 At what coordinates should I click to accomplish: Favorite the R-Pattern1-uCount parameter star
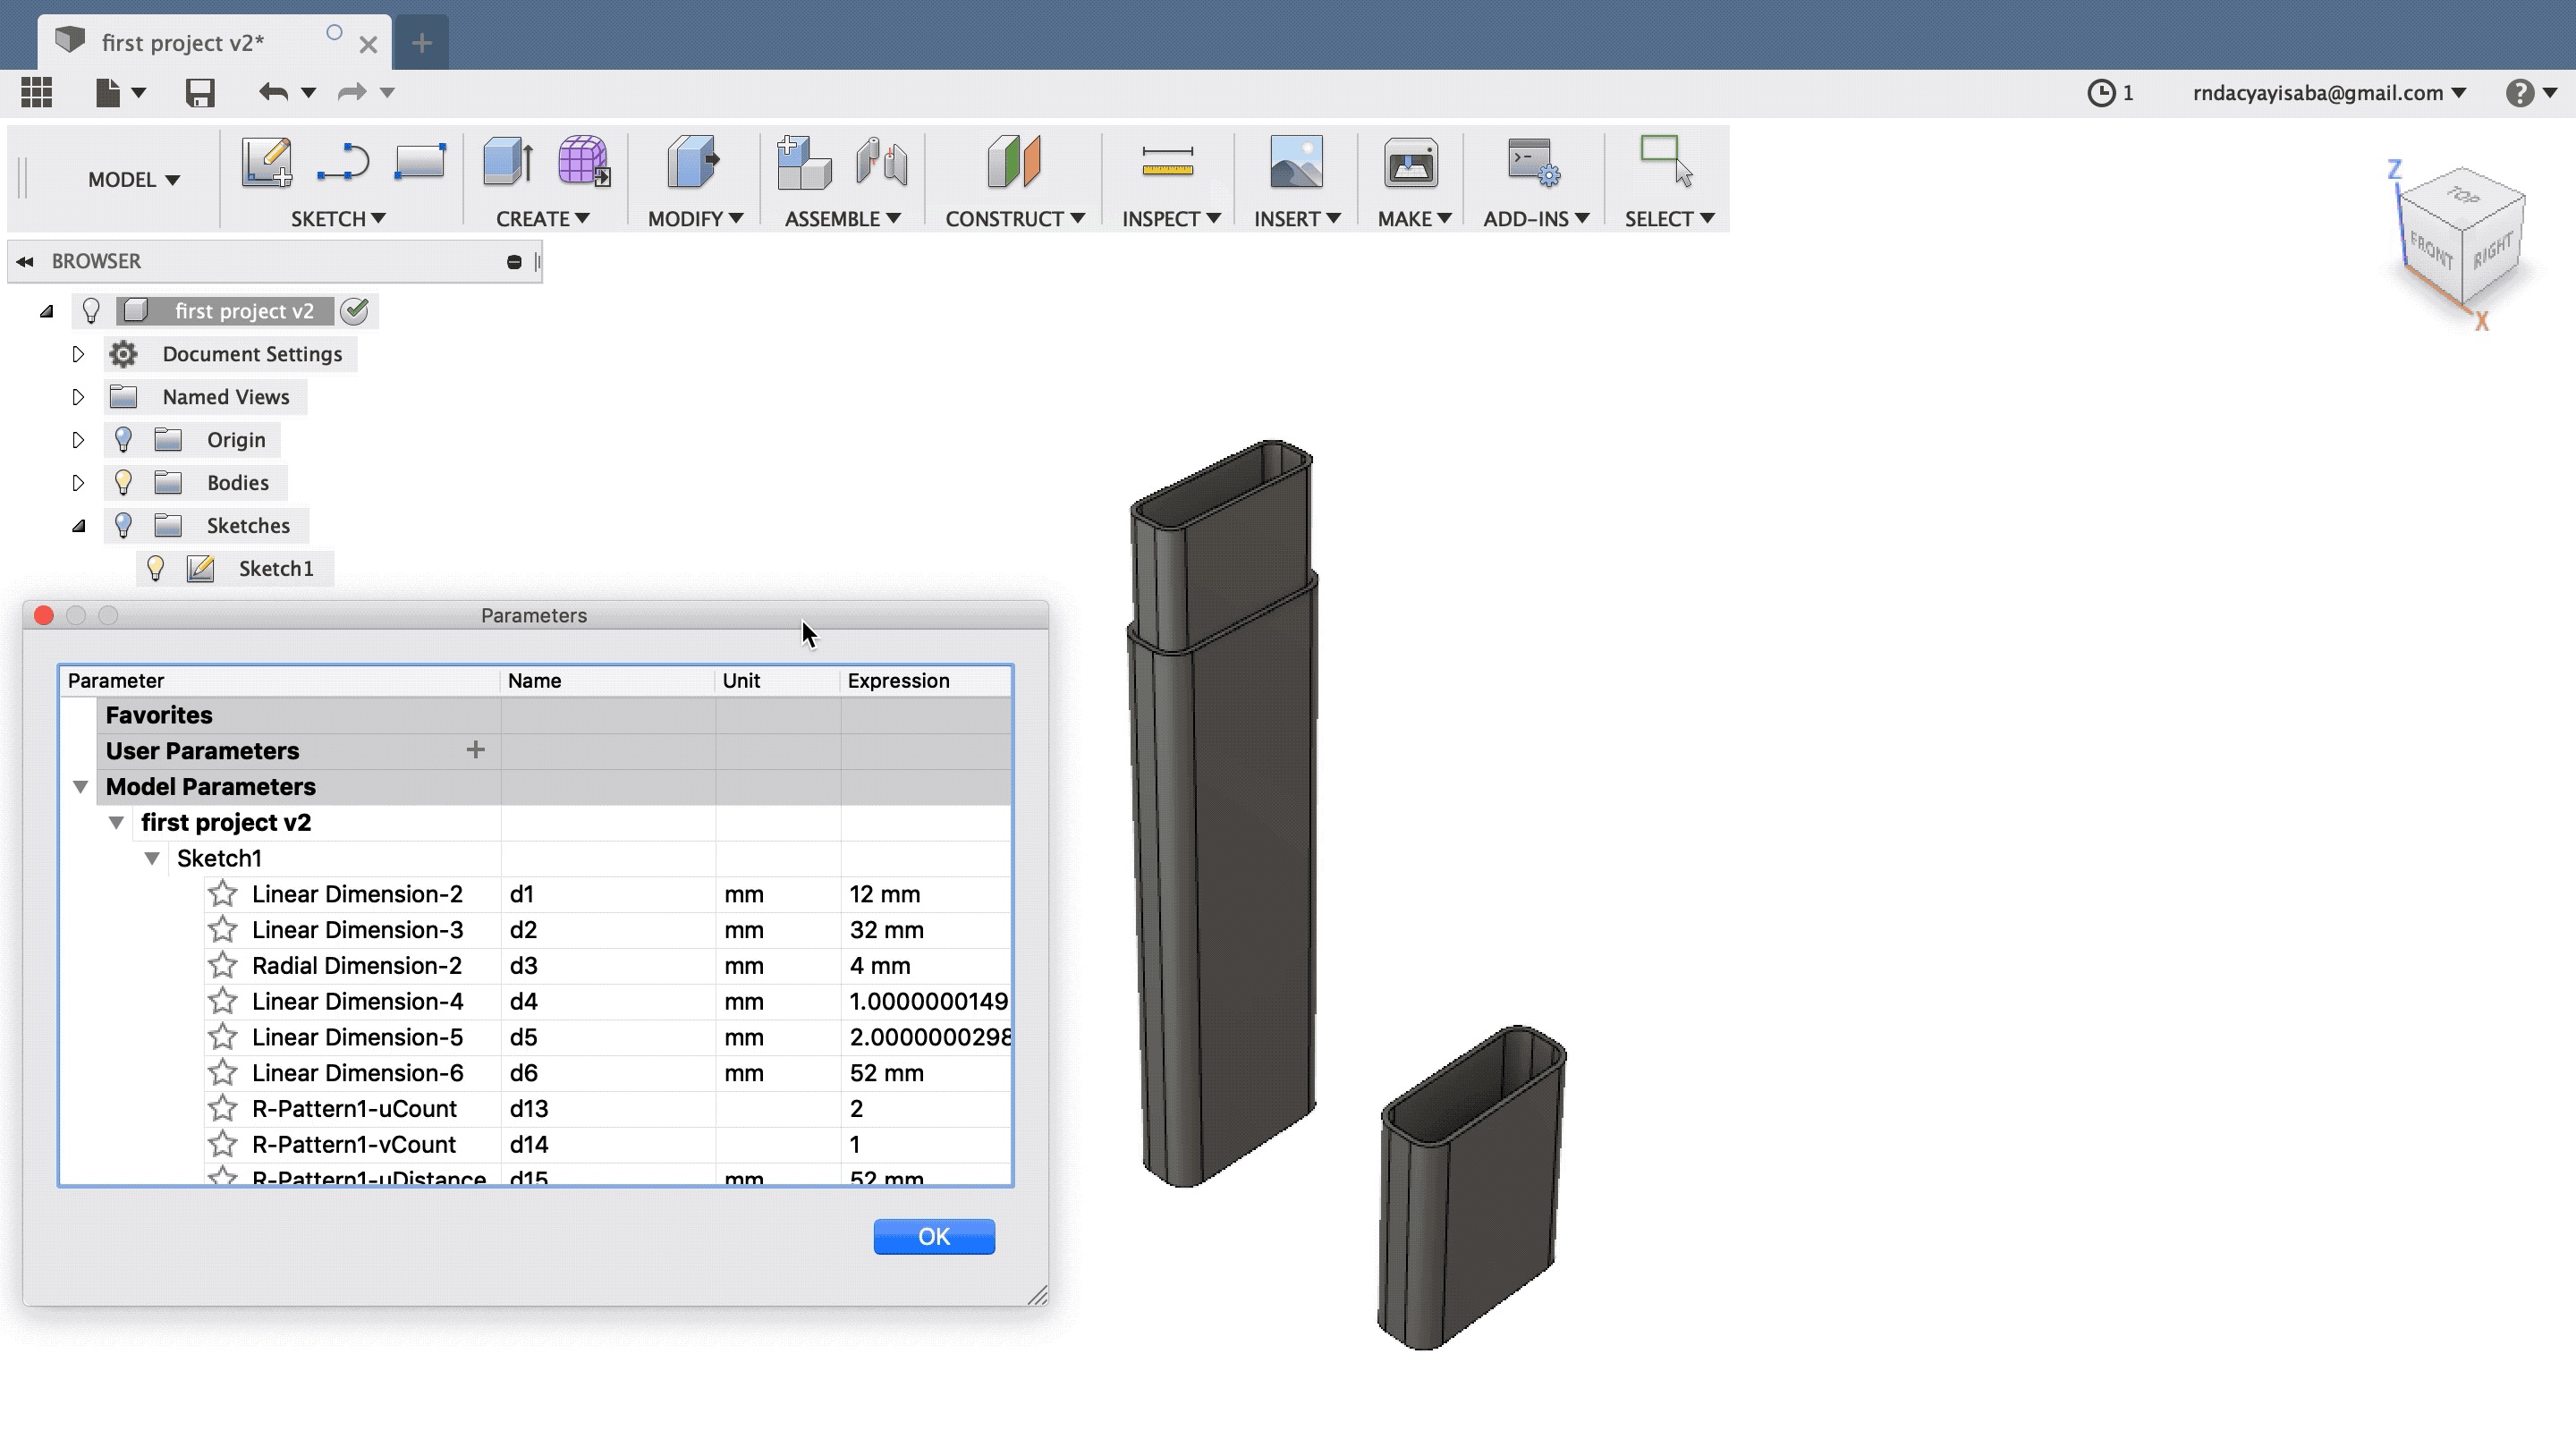click(223, 1108)
